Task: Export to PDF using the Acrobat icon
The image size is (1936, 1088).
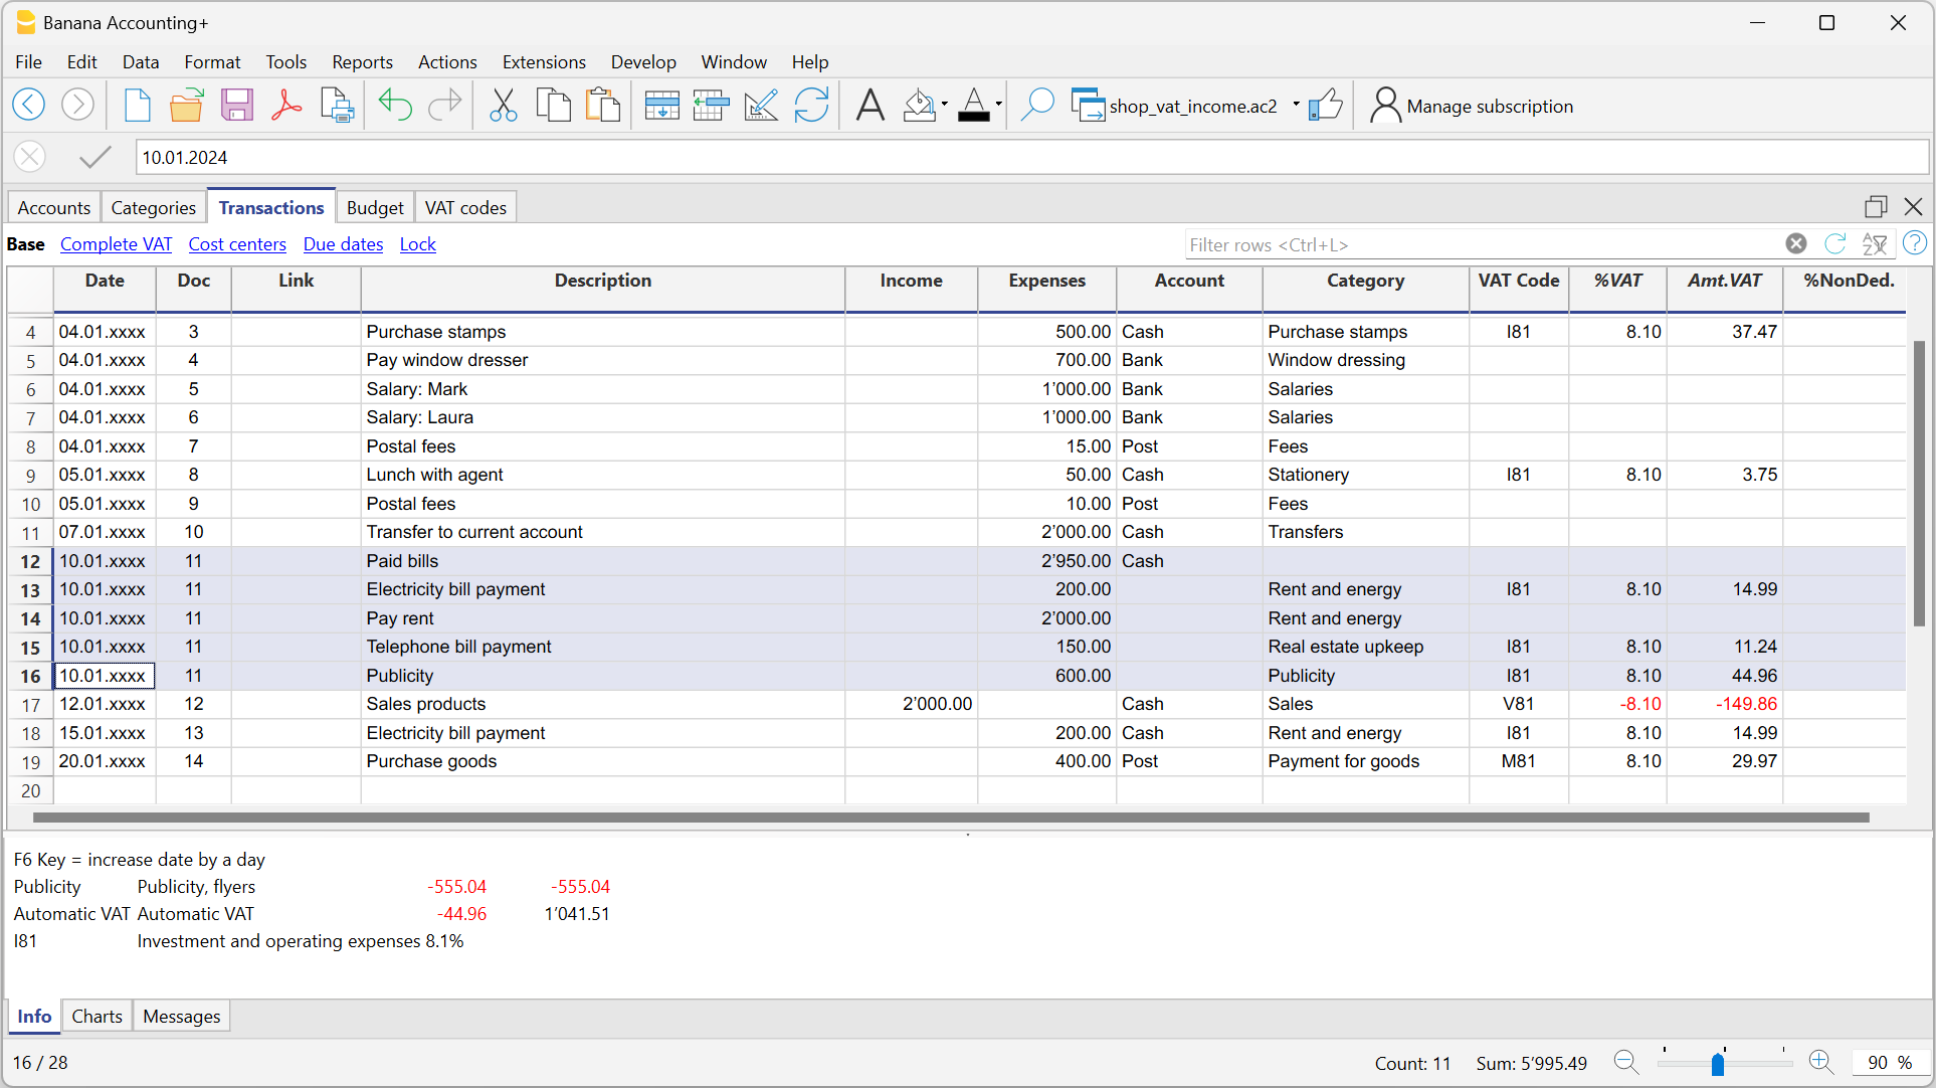Action: pos(286,105)
